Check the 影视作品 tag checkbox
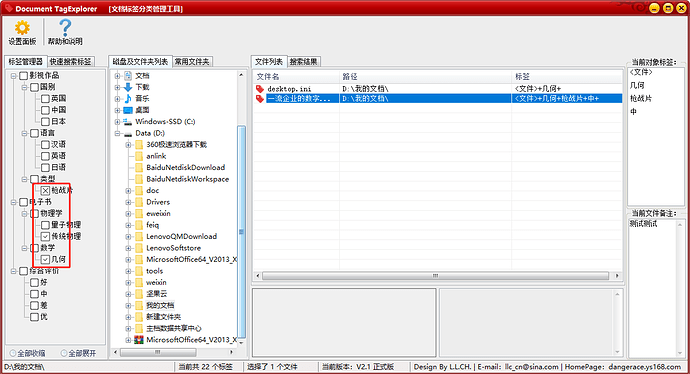 (24, 76)
